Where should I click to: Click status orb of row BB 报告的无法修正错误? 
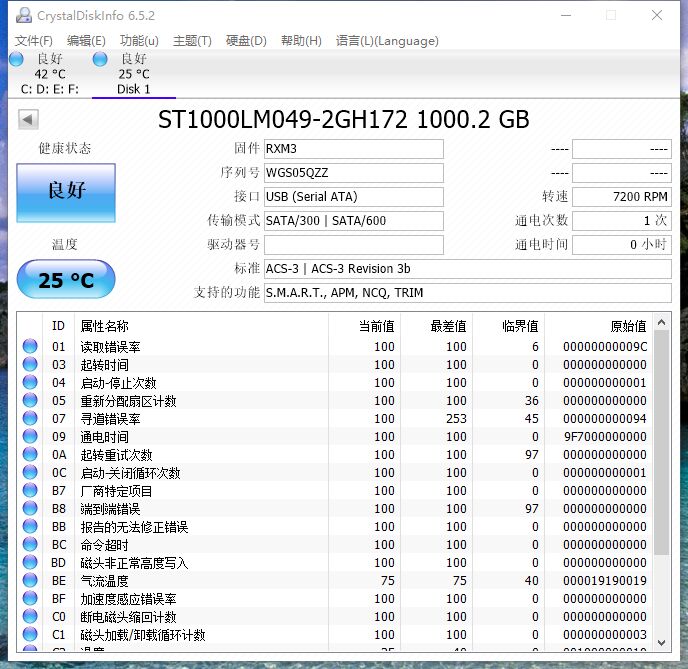tap(30, 526)
